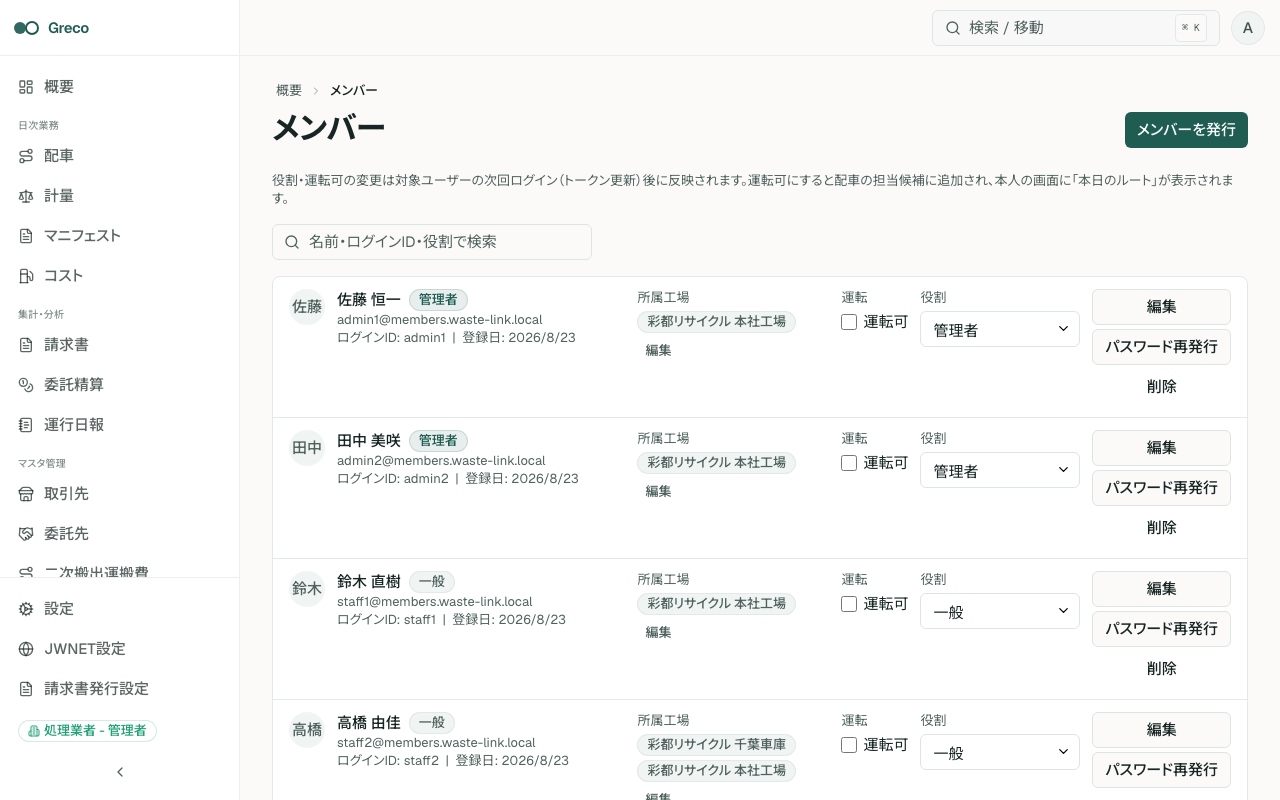Open 設定 gear icon in sidebar
This screenshot has height=800, width=1280.
click(26, 609)
